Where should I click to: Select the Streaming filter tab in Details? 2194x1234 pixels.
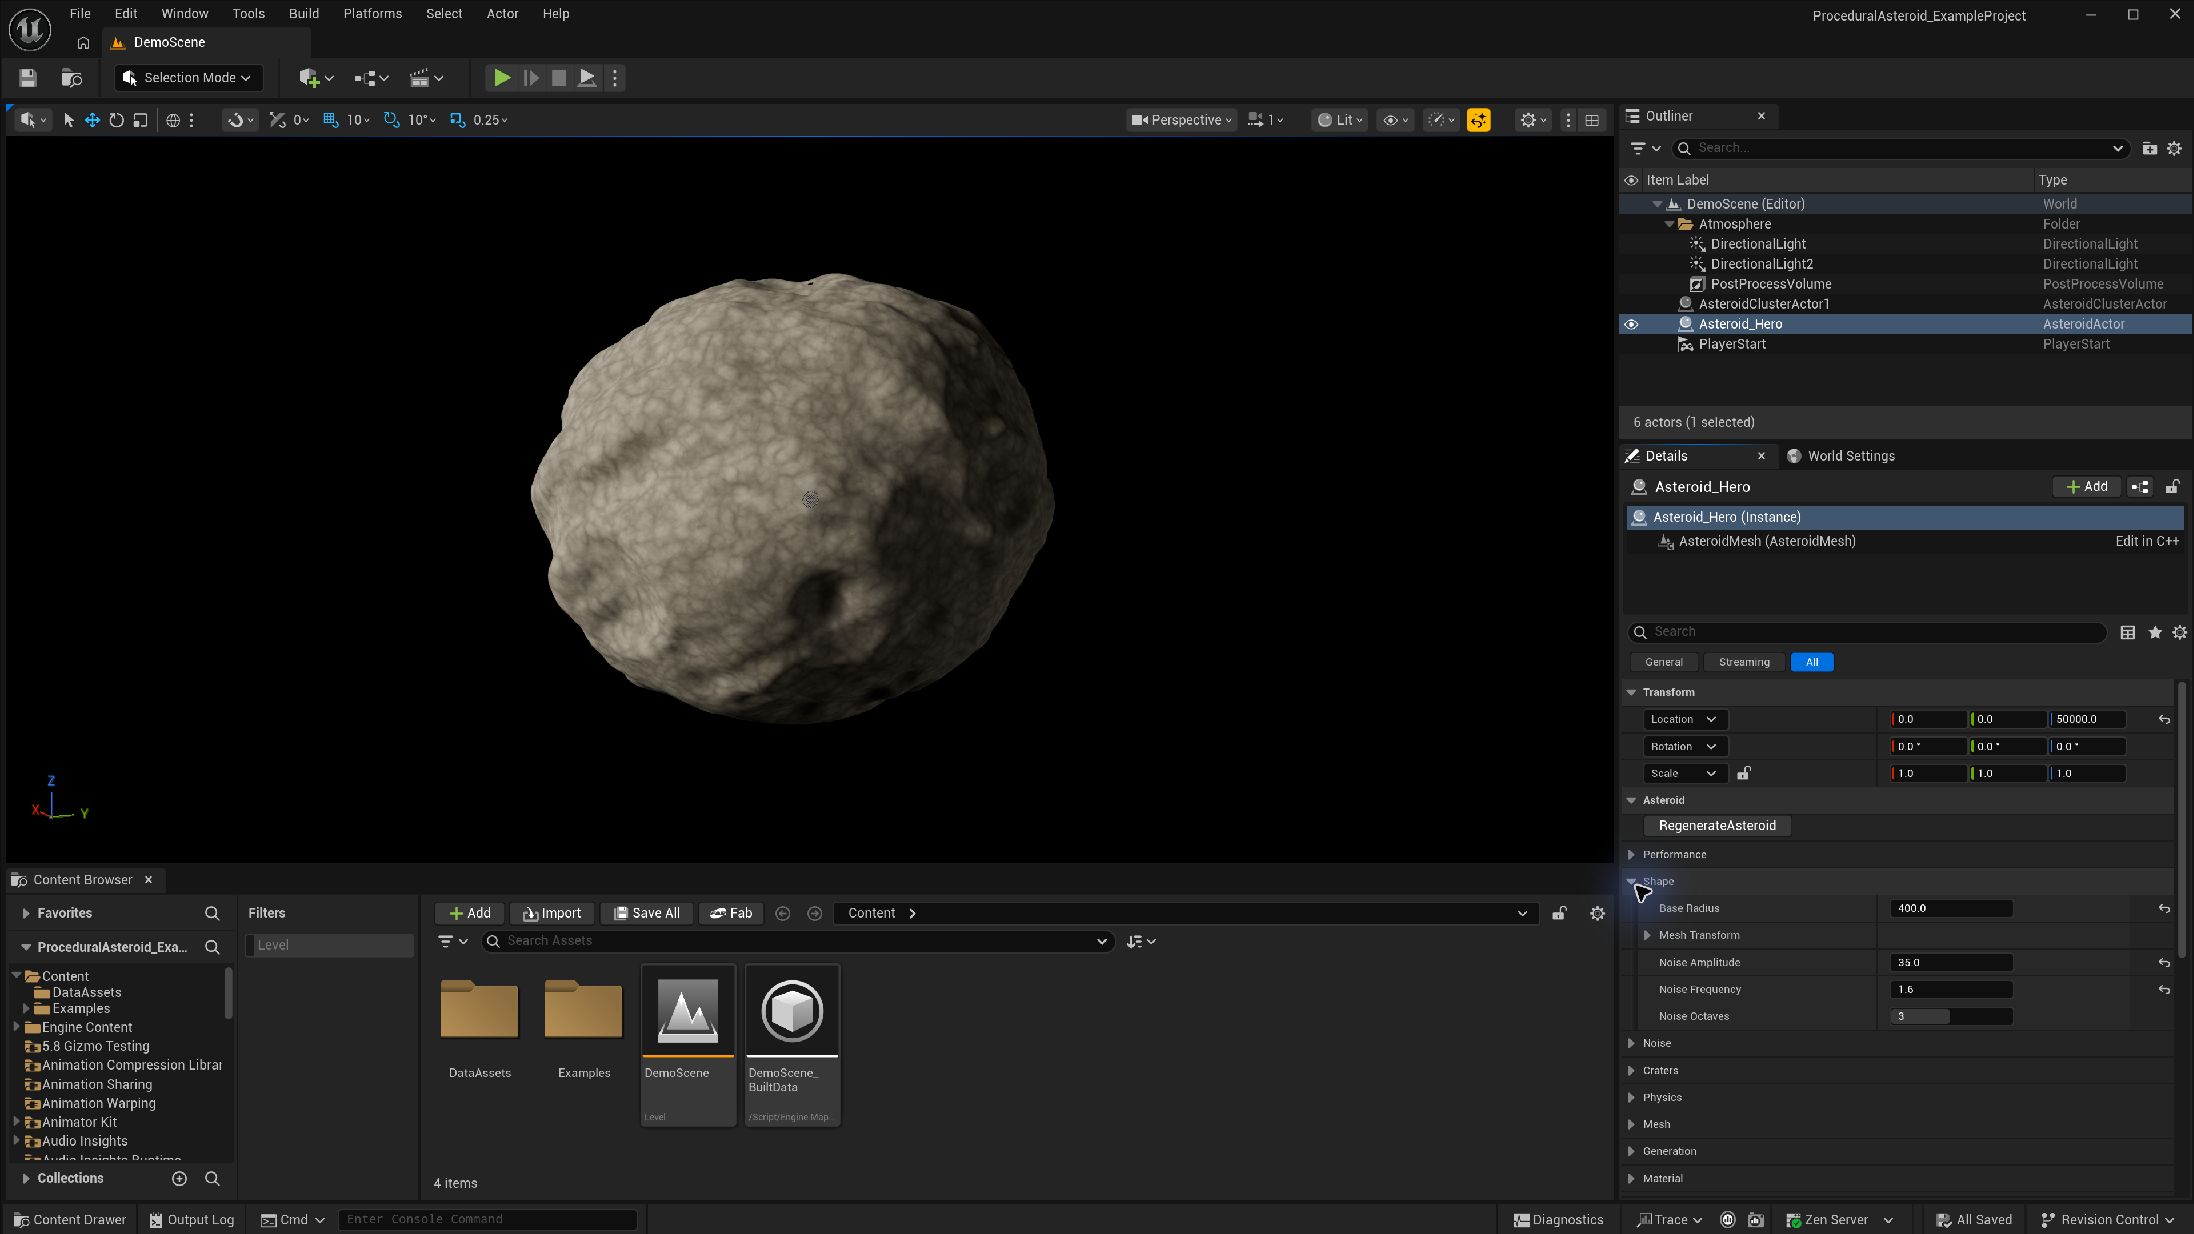click(1744, 662)
